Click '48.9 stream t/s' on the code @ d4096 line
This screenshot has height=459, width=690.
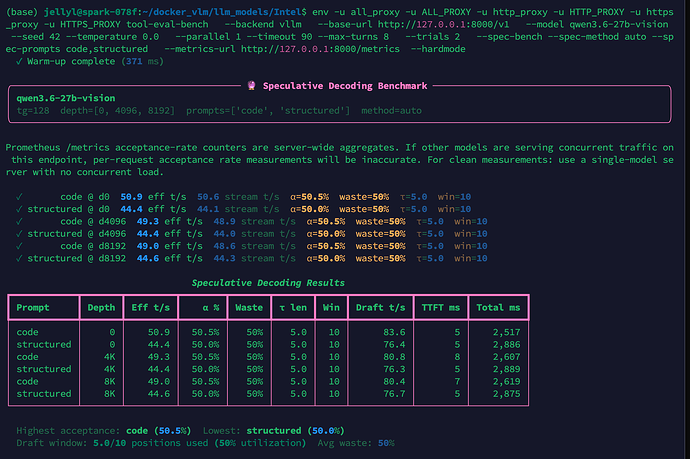pos(254,221)
